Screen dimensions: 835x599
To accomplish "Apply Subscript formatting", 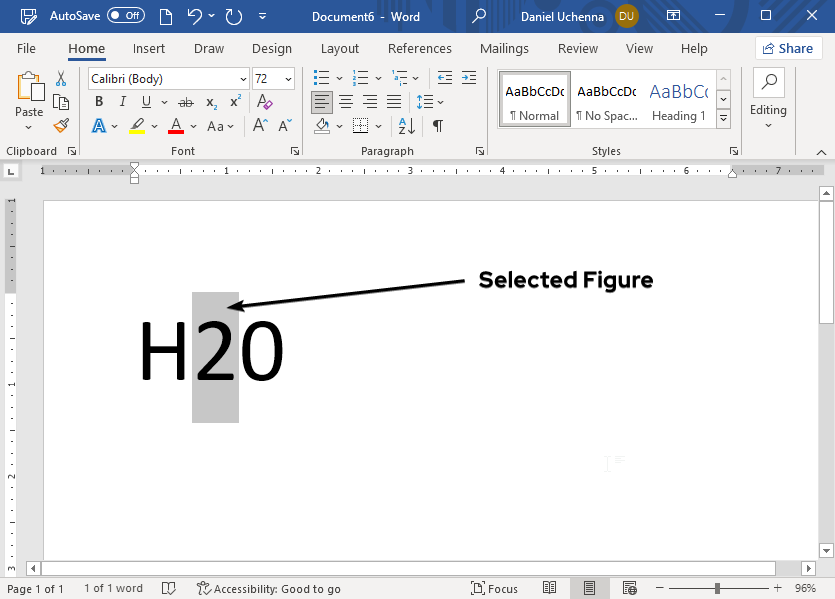I will coord(211,102).
